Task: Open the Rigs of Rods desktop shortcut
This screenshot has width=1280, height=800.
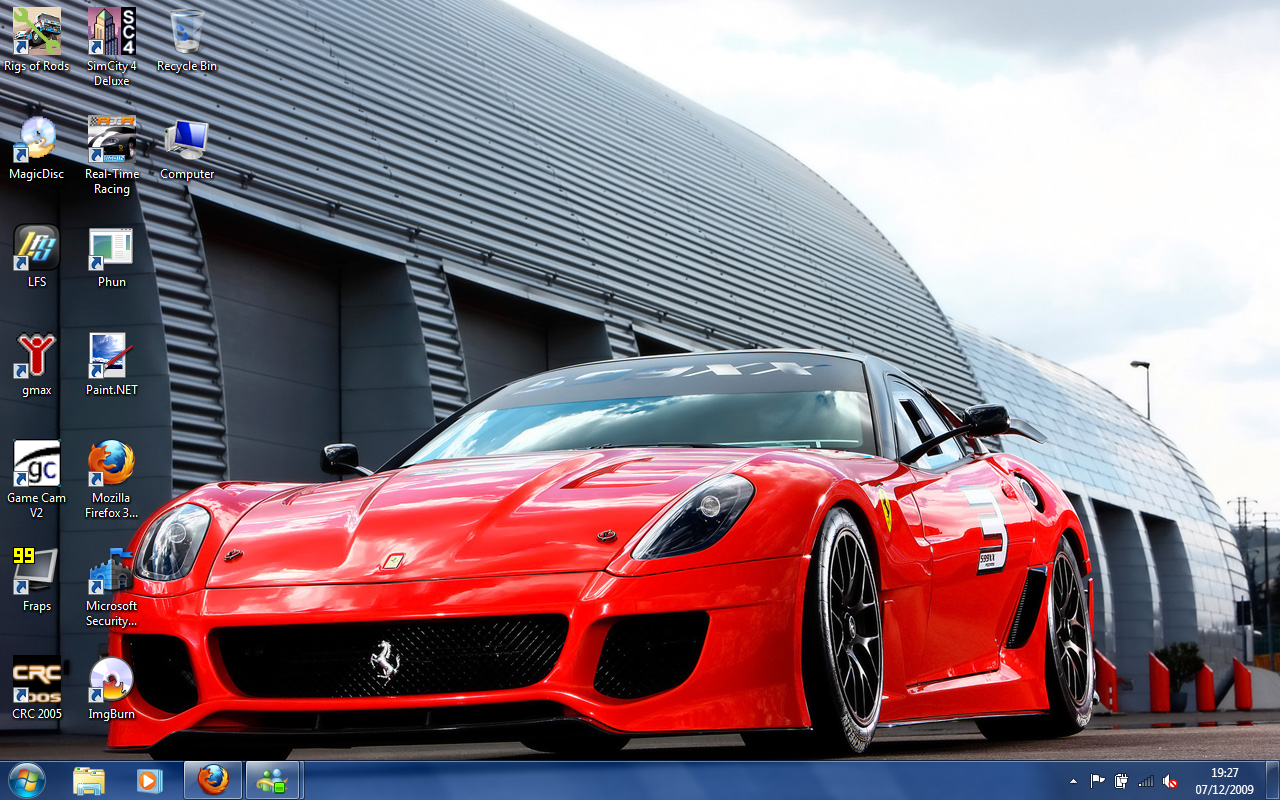Action: [x=37, y=40]
